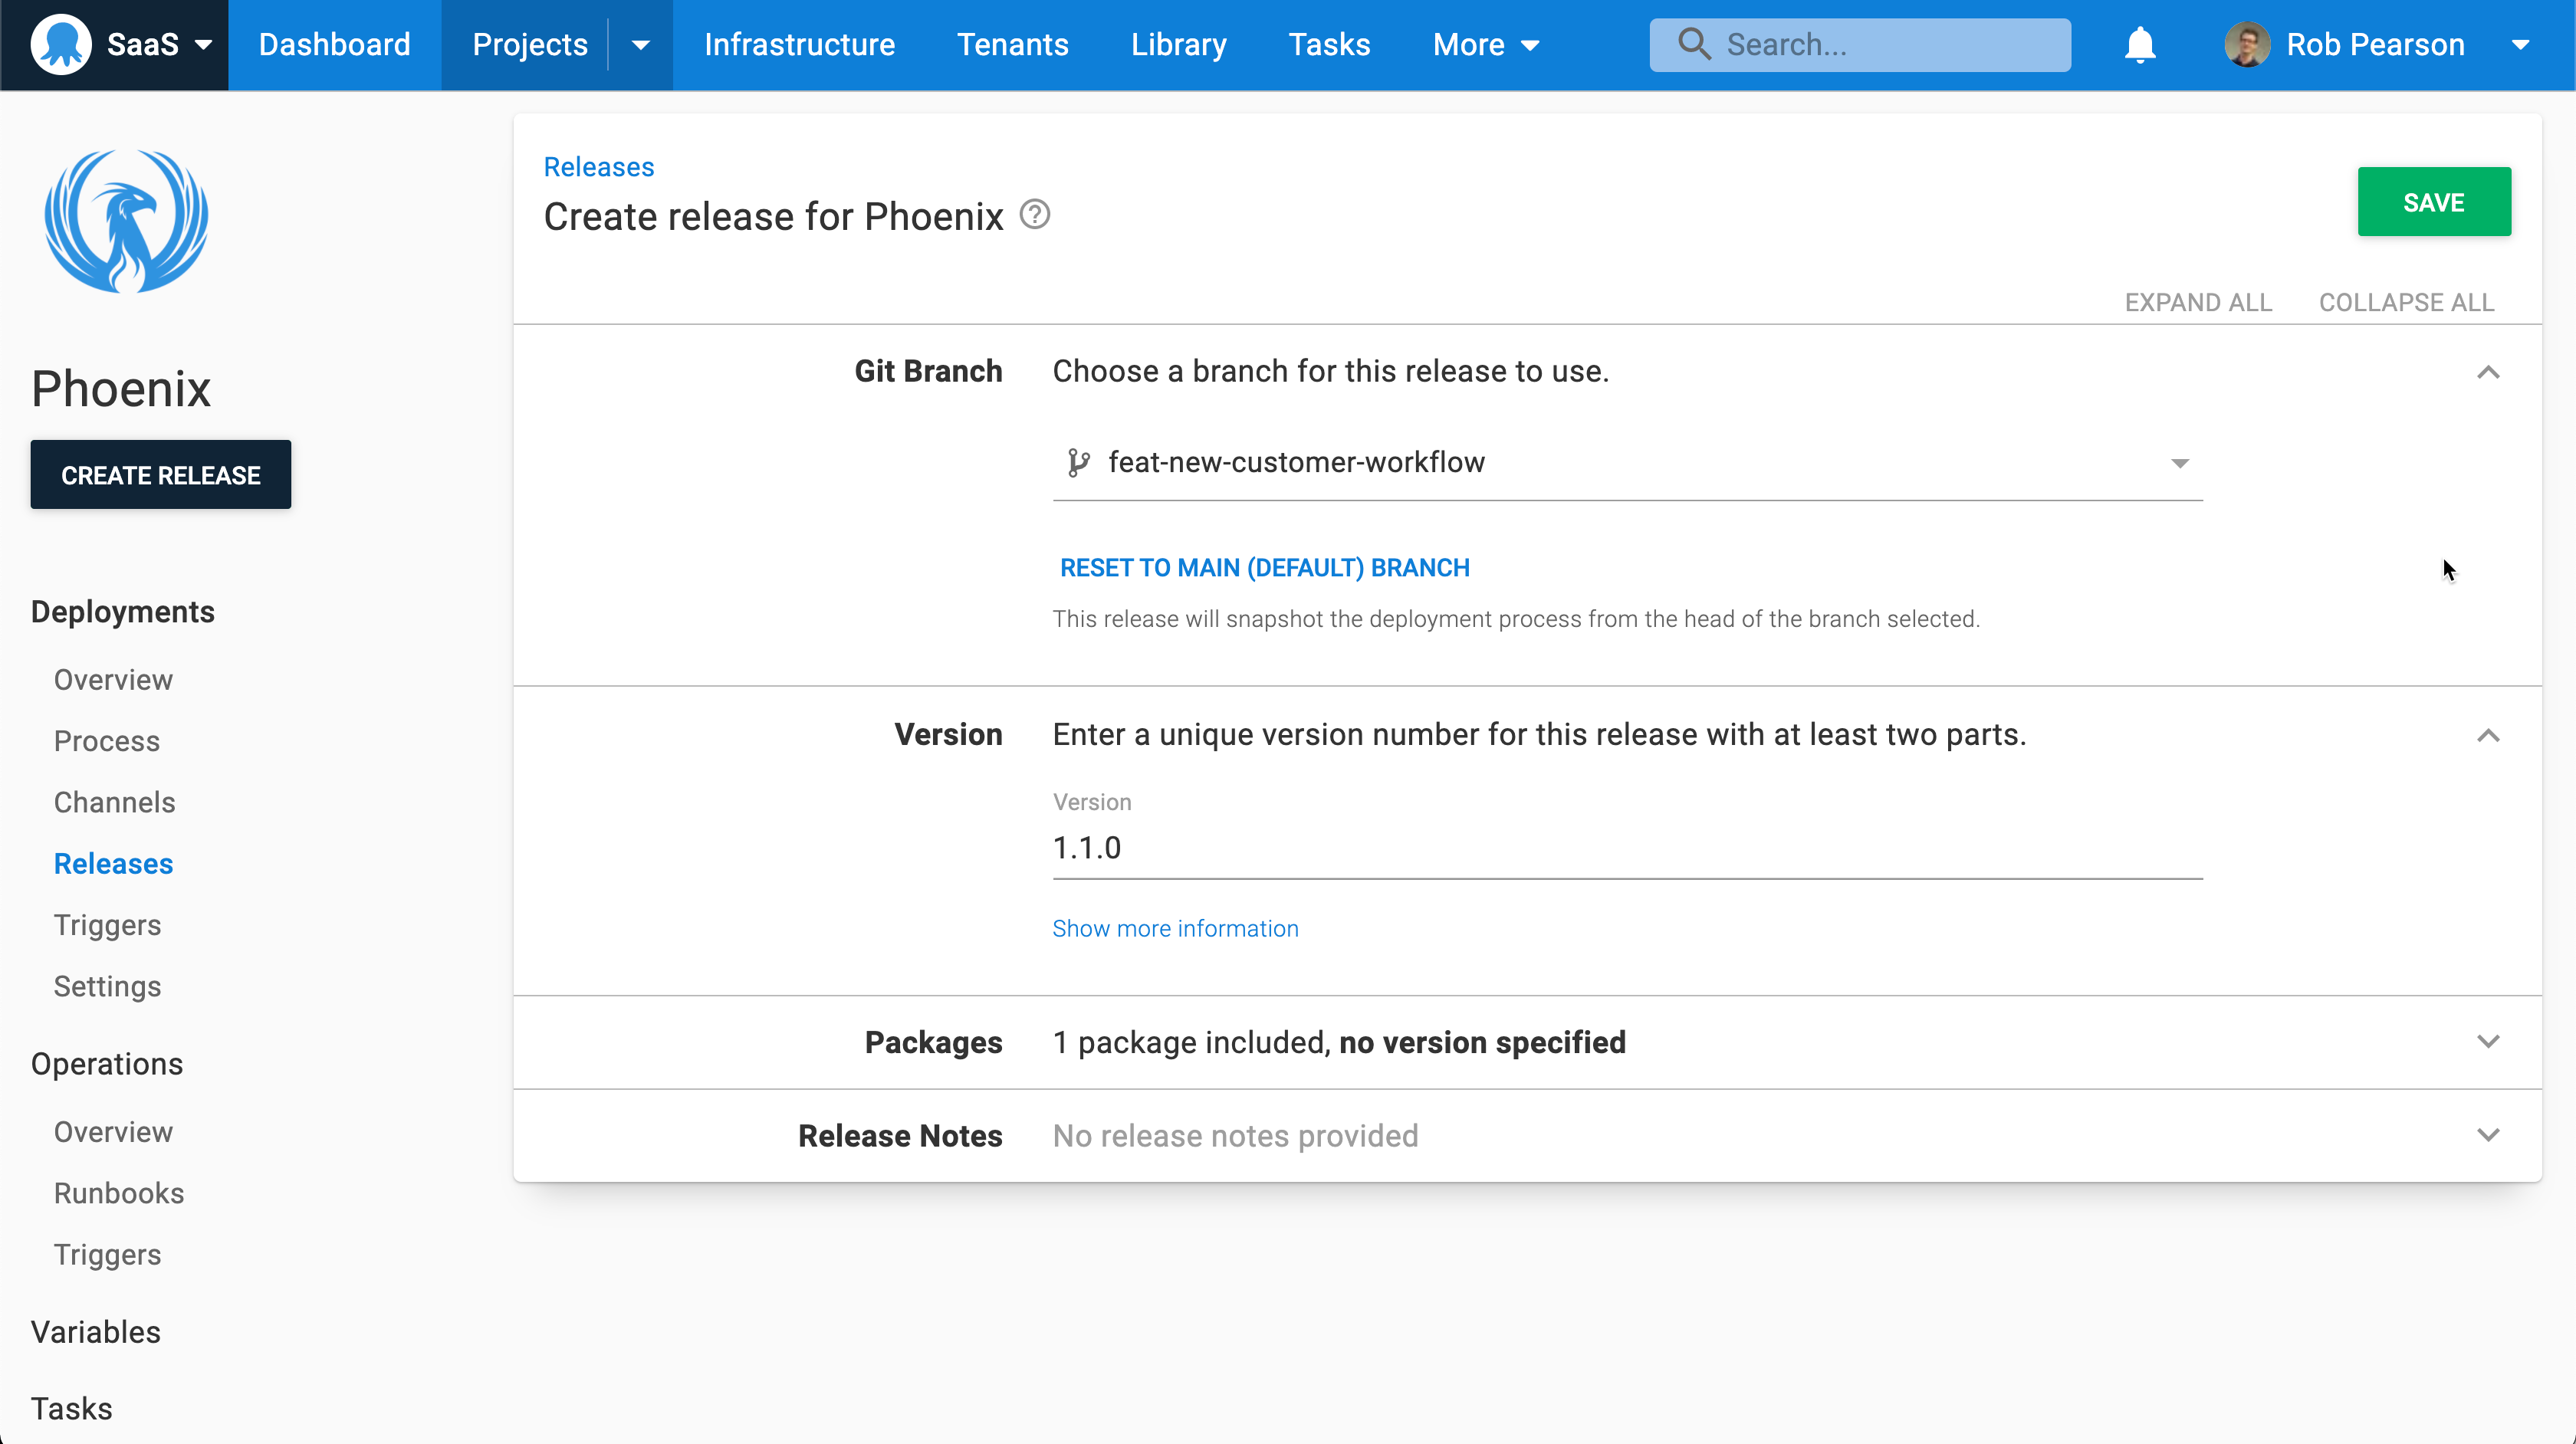Switch to the Tenants section
The height and width of the screenshot is (1444, 2576).
click(x=1013, y=44)
